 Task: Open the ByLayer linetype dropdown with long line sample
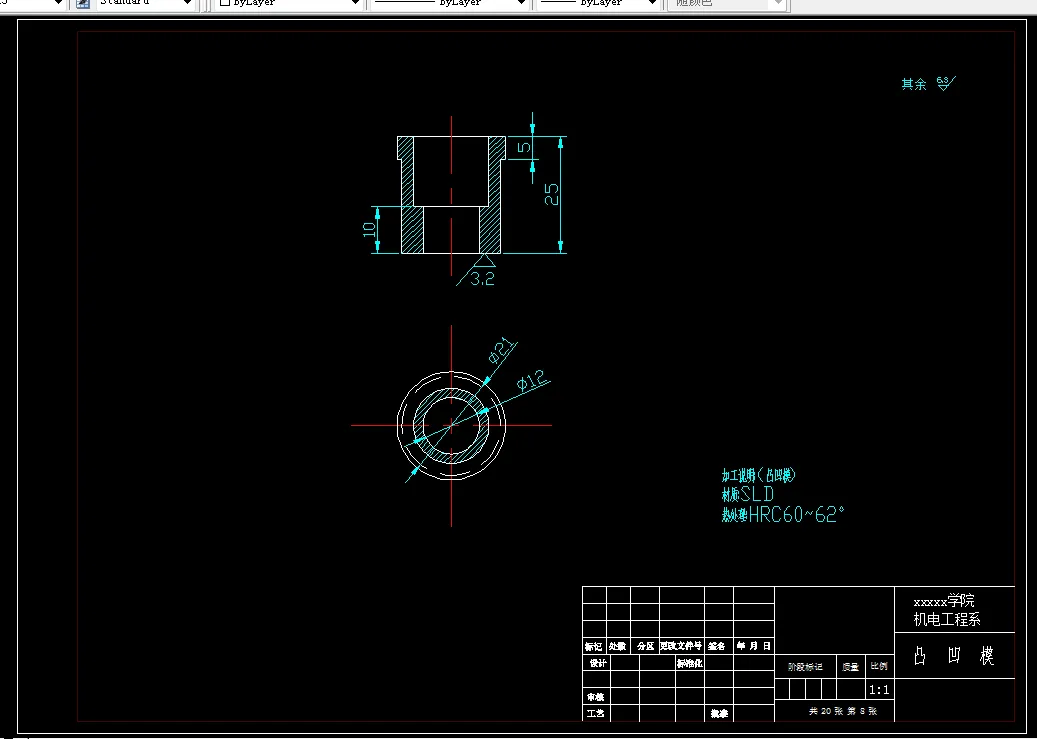point(449,3)
